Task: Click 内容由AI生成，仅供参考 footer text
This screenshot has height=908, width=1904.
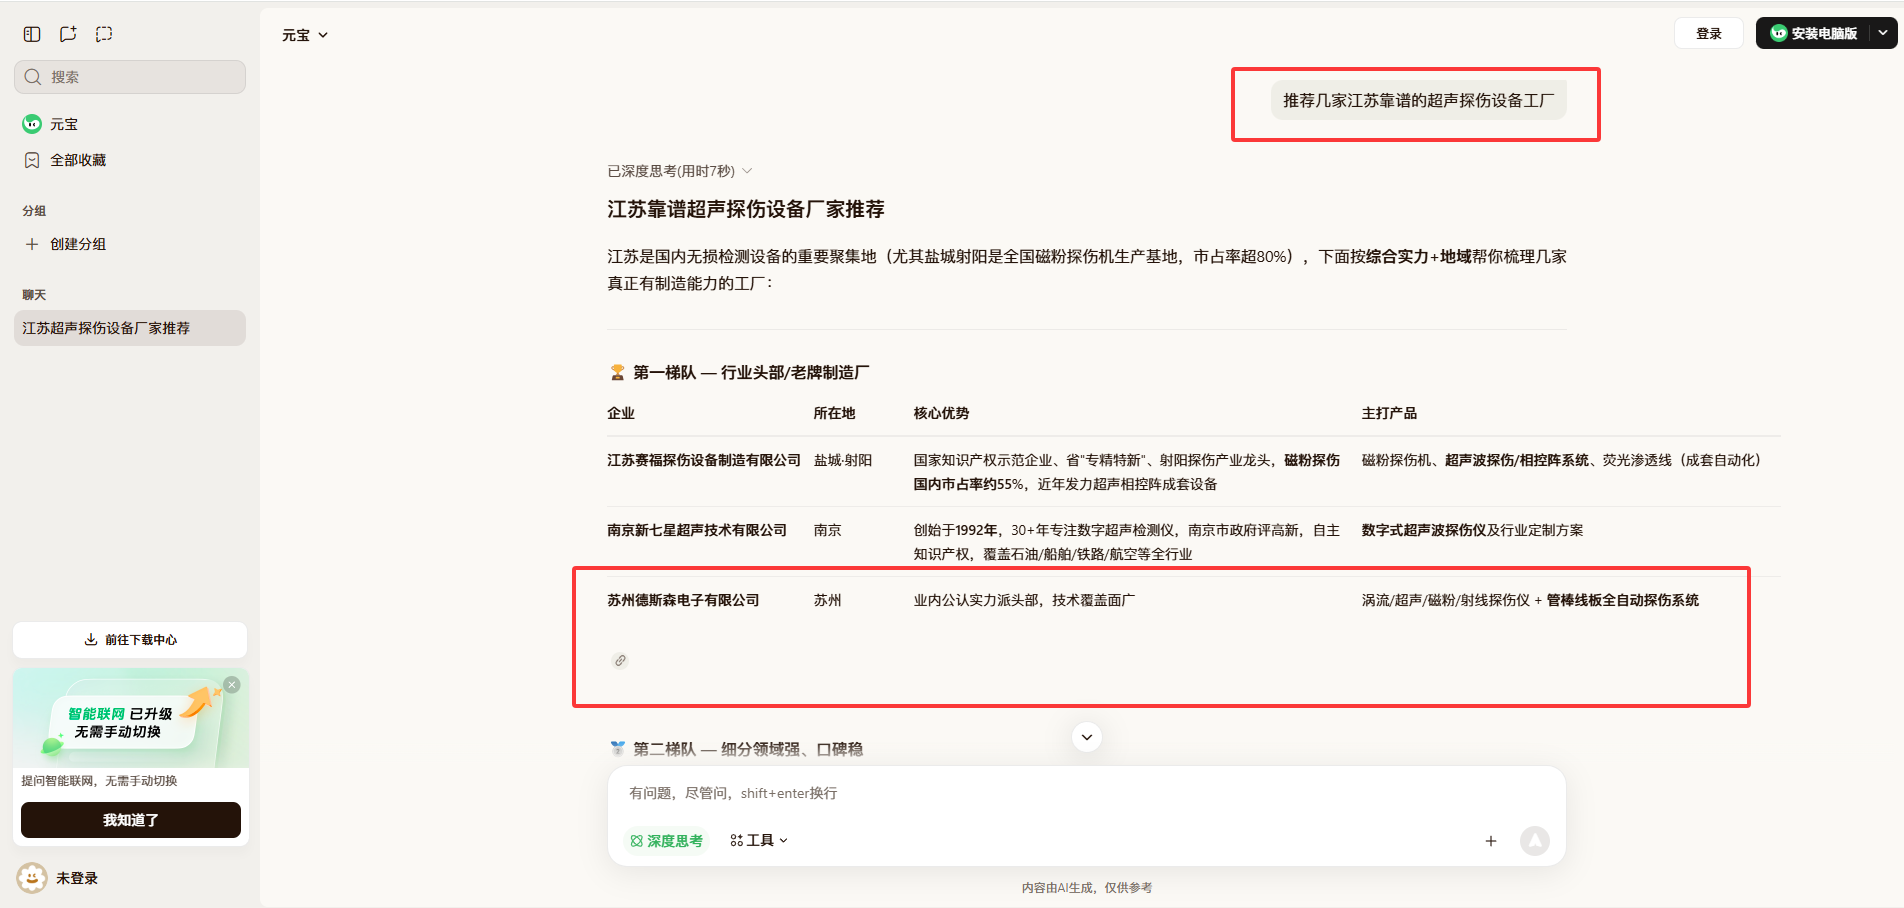Action: point(1087,888)
